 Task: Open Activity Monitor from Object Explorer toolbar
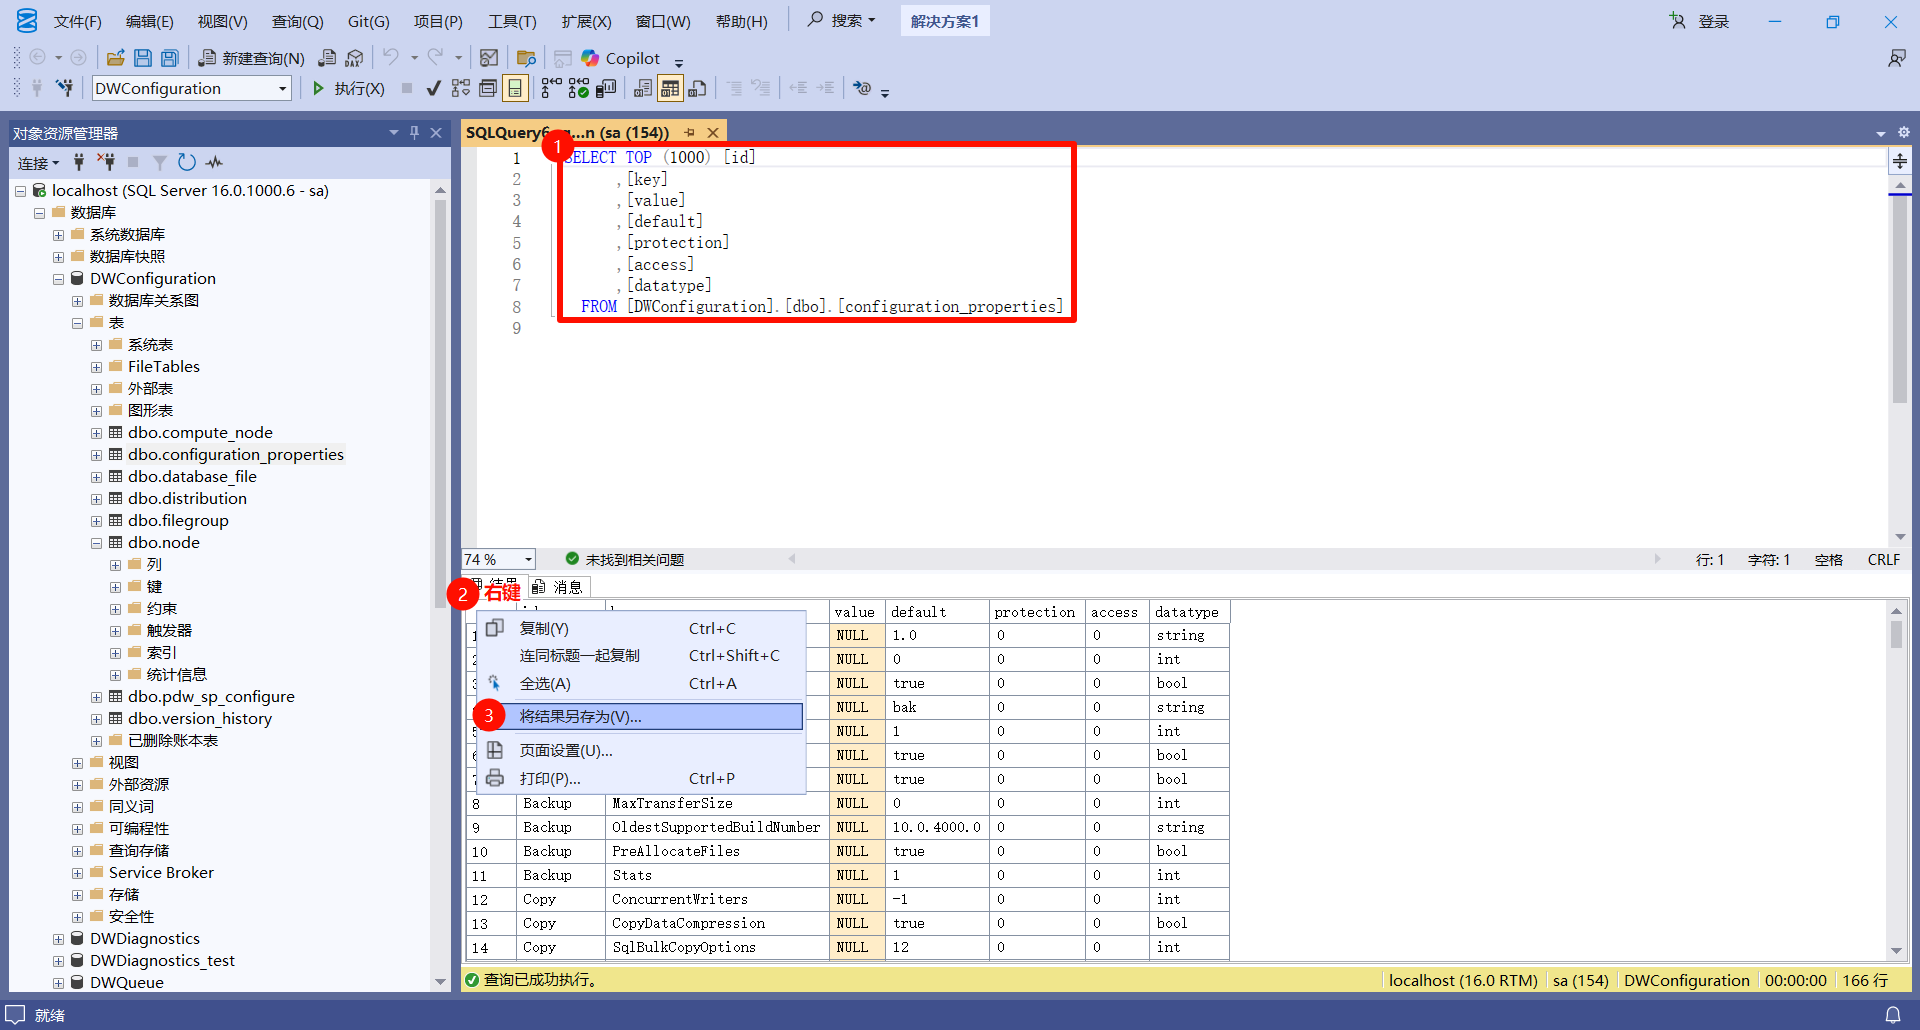tap(214, 162)
